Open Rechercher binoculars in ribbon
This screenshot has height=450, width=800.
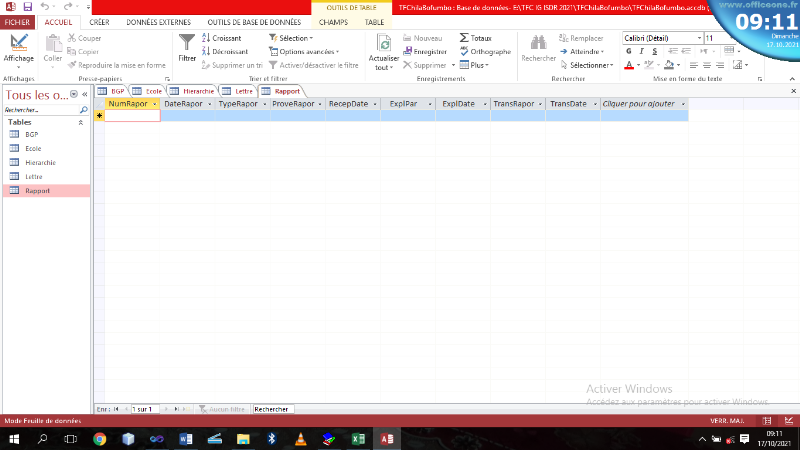point(538,46)
